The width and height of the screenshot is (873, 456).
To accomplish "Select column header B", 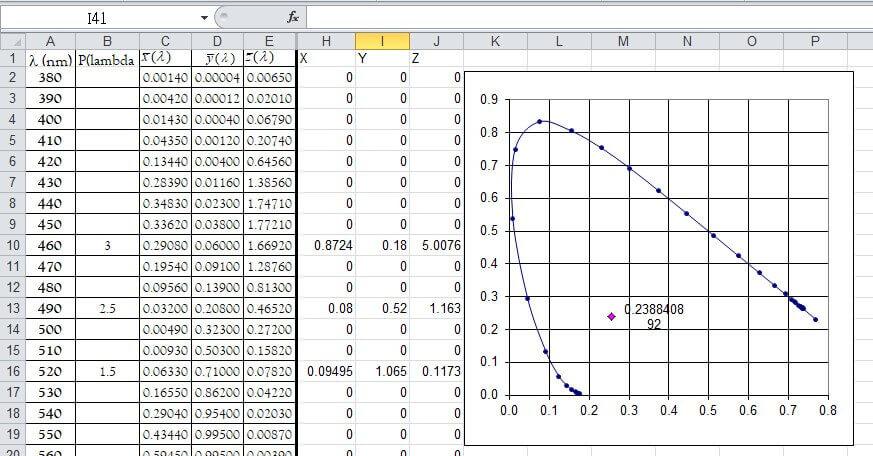I will [x=107, y=40].
